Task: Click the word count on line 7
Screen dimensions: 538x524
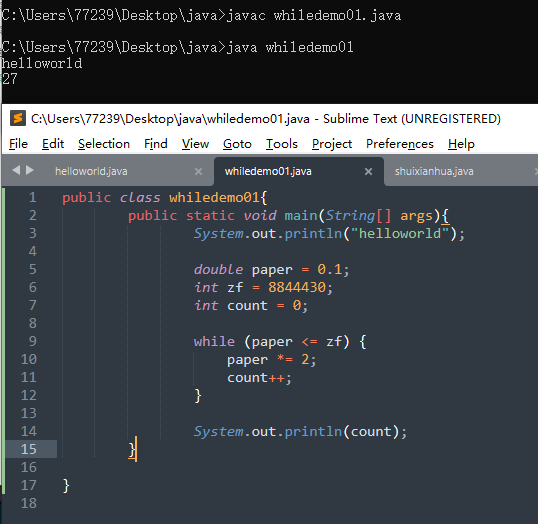Action: point(247,305)
